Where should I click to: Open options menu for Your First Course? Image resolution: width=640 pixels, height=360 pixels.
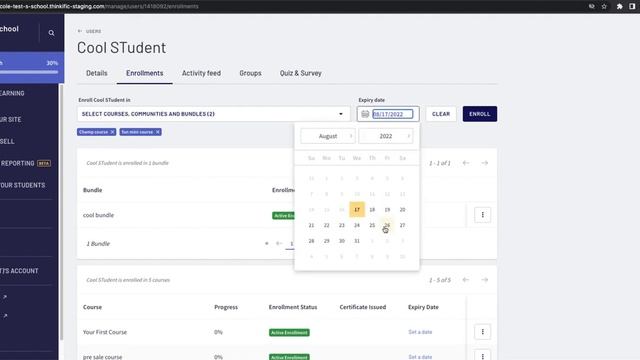pyautogui.click(x=482, y=332)
